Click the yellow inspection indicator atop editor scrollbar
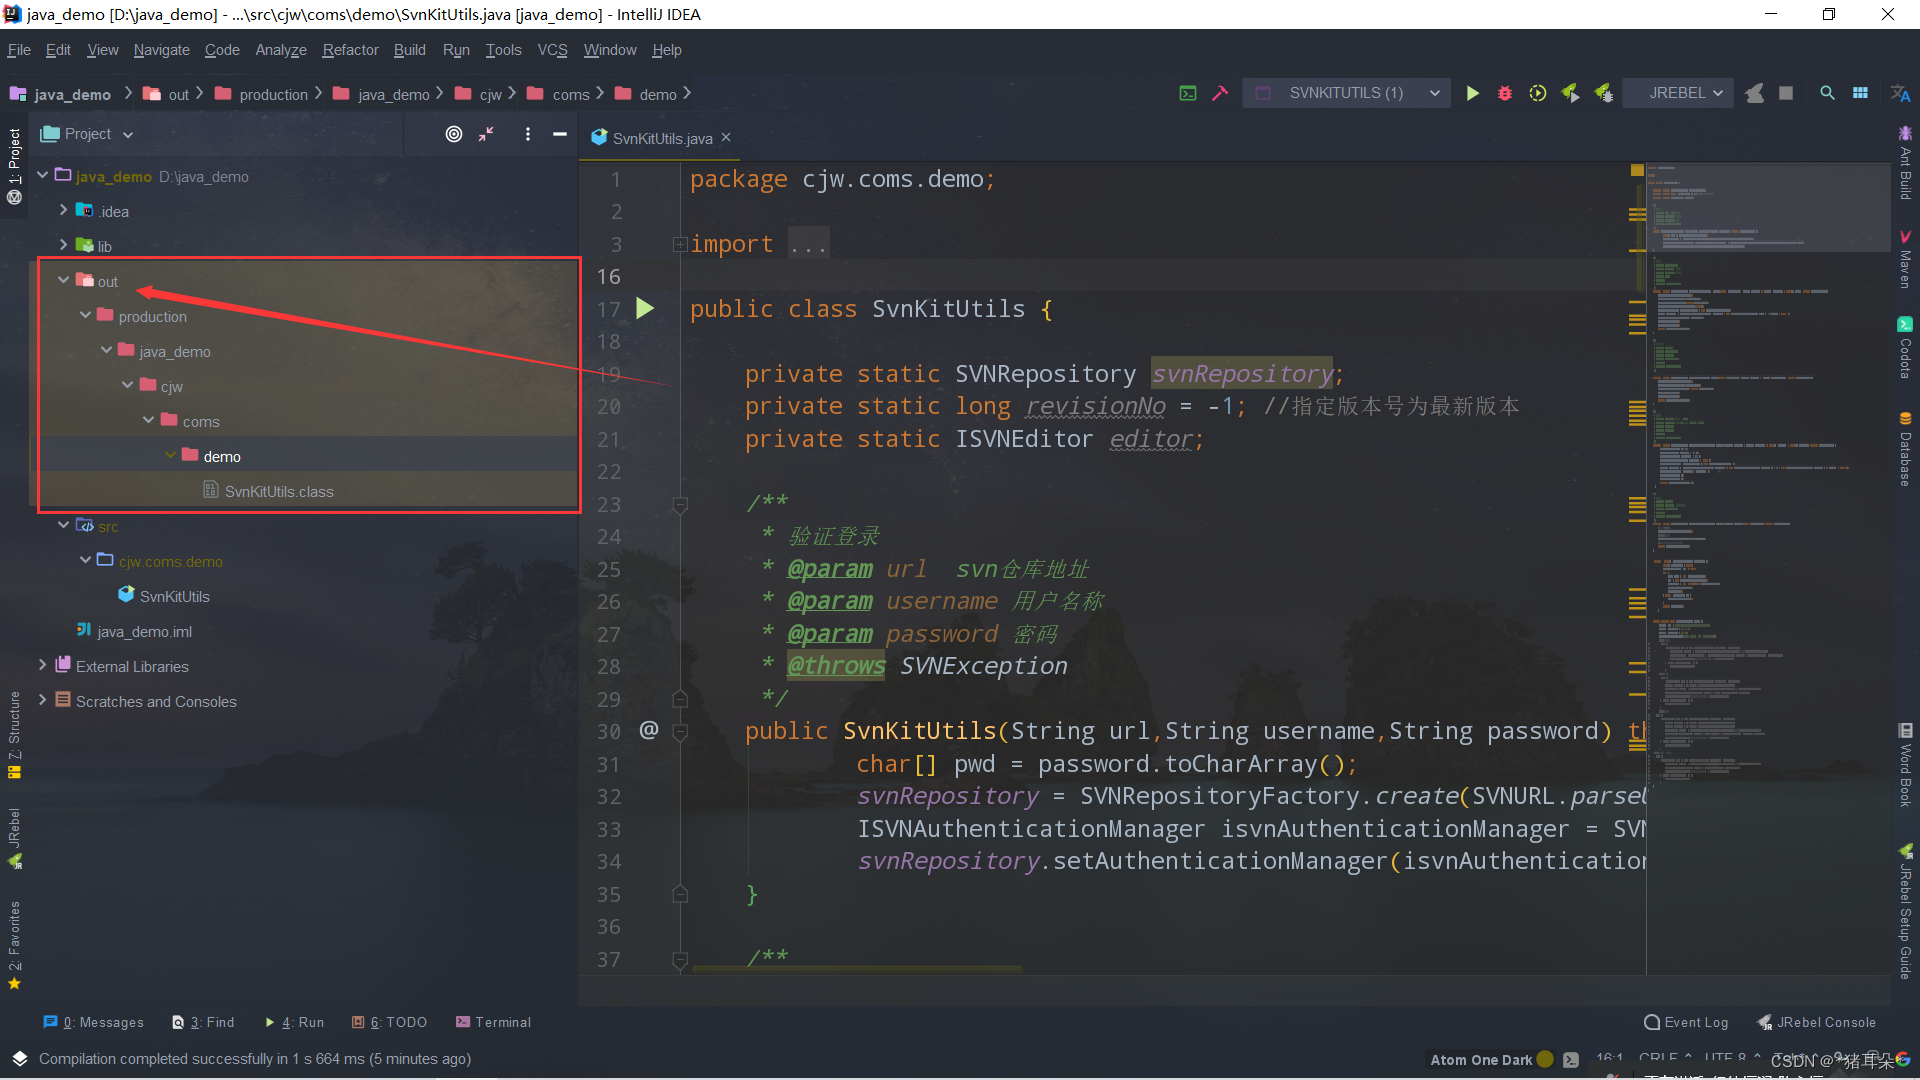Viewport: 1920px width, 1080px height. (1637, 171)
